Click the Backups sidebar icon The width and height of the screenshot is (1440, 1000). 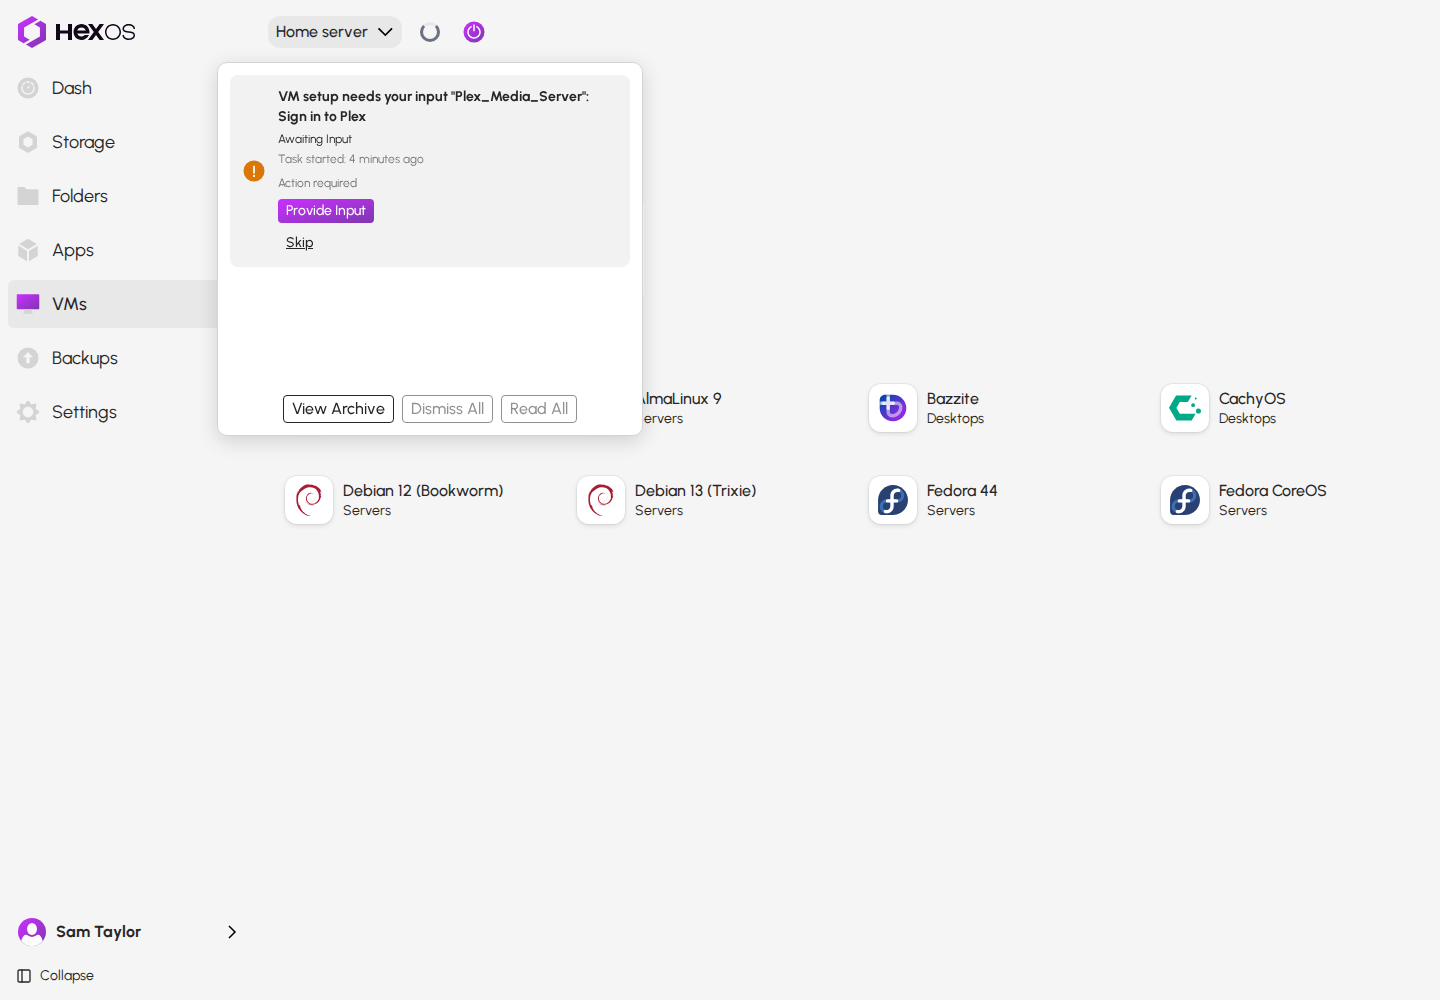pos(28,358)
